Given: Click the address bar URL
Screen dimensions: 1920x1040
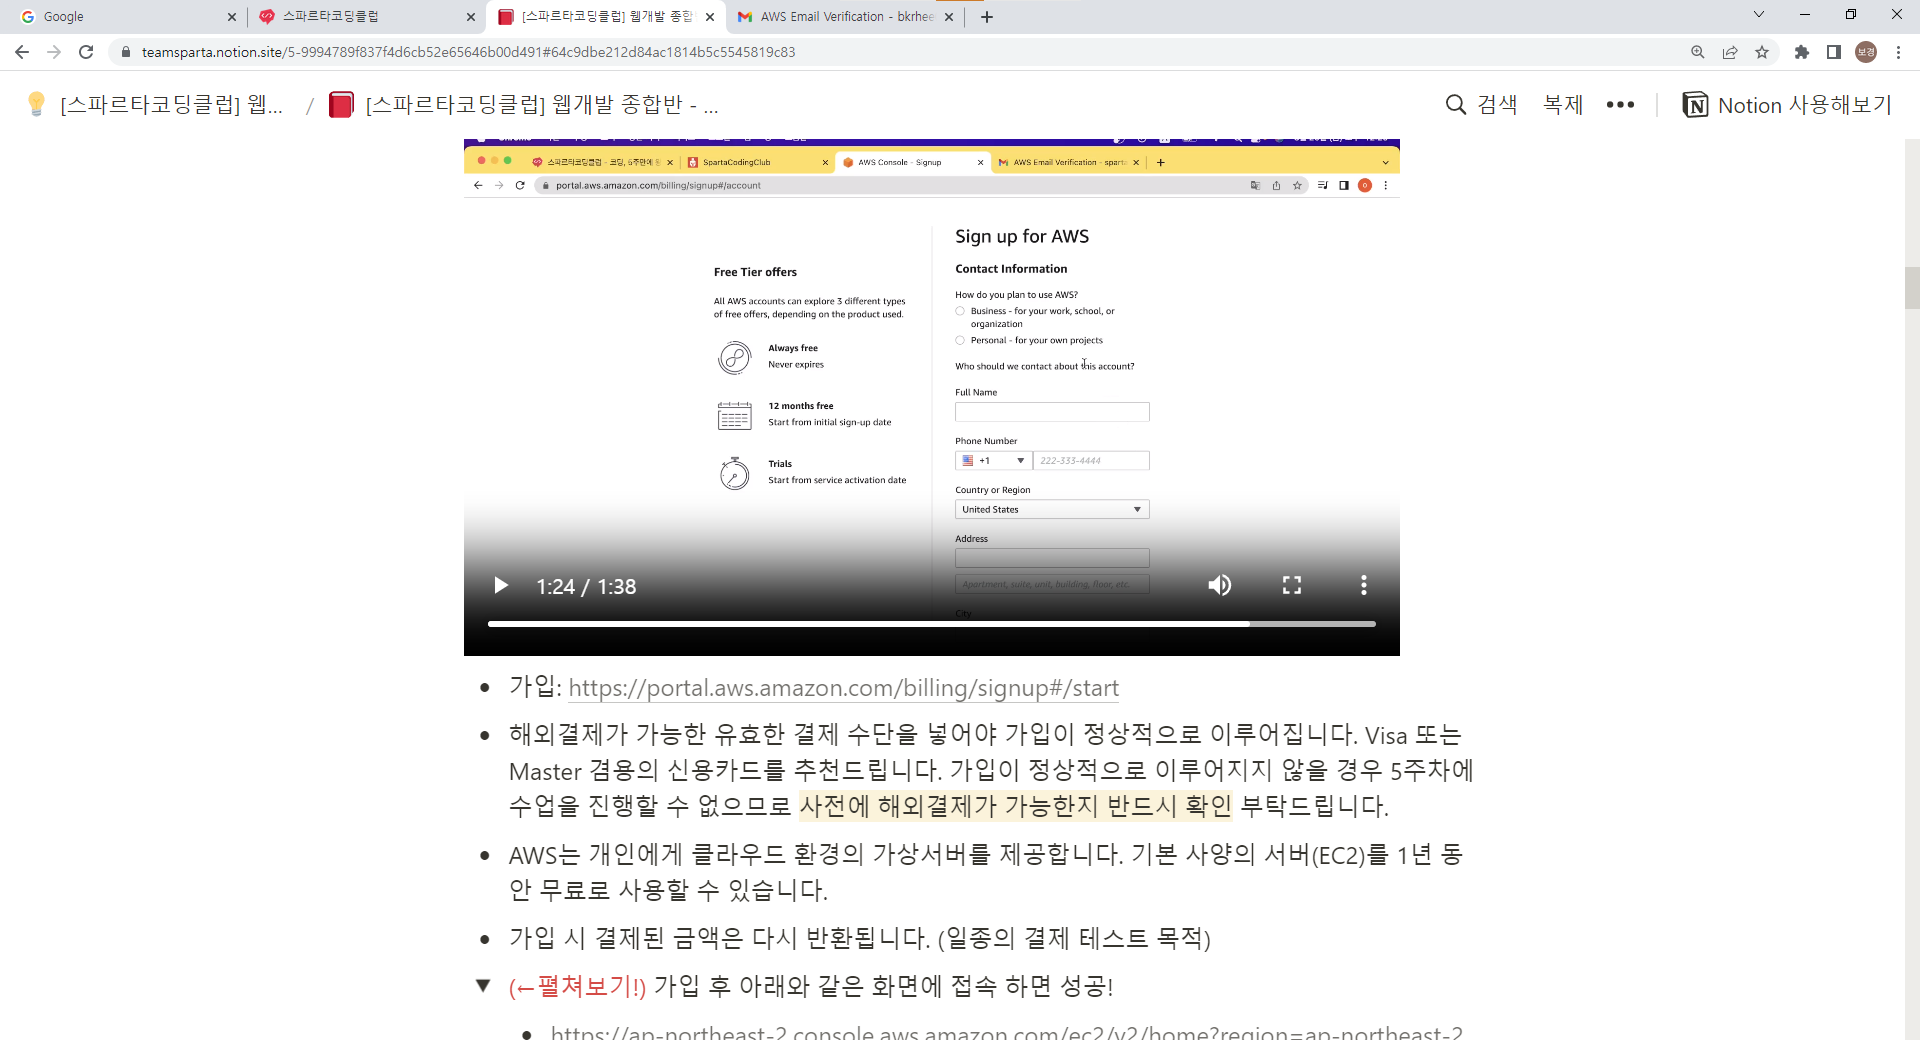Looking at the screenshot, I should pos(468,52).
